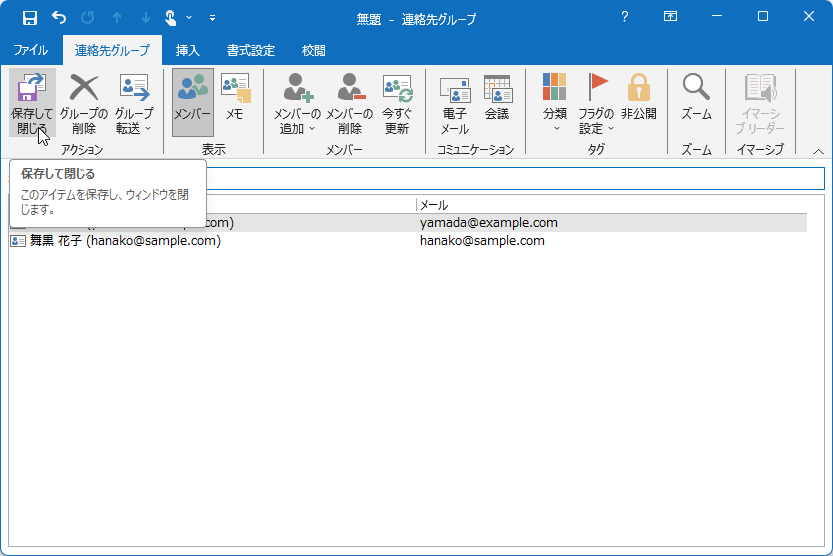
Task: Select yamada@example.com email cell
Action: 489,223
